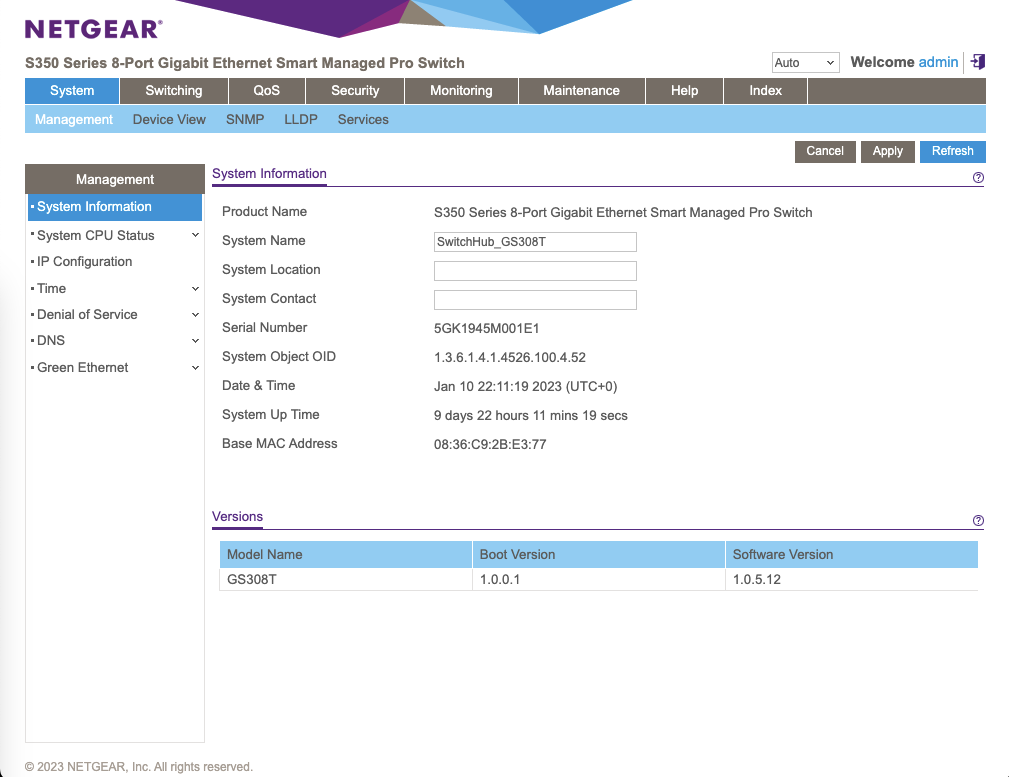Click the admin username link
This screenshot has width=1009, height=777.
click(x=938, y=62)
